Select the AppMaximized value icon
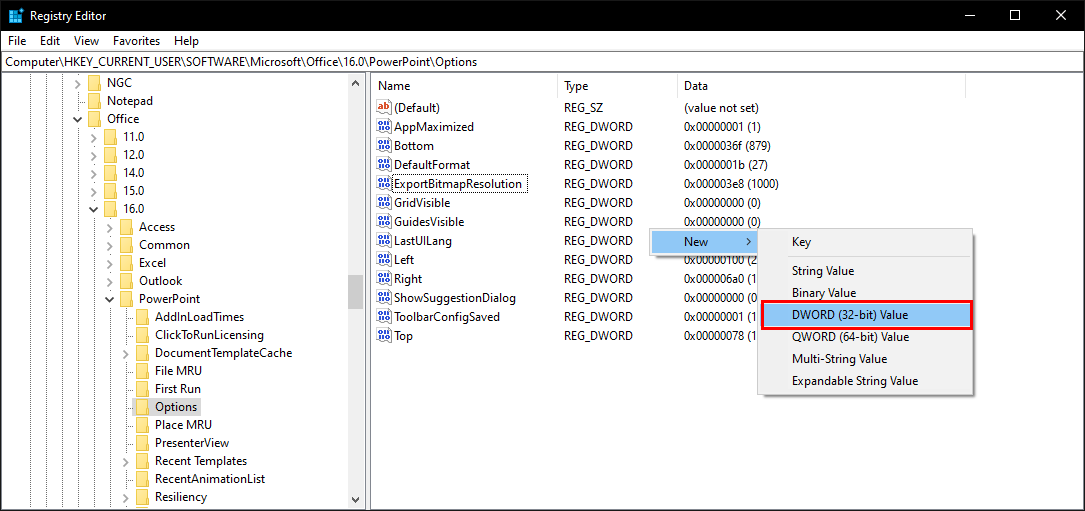The width and height of the screenshot is (1085, 511). 383,127
